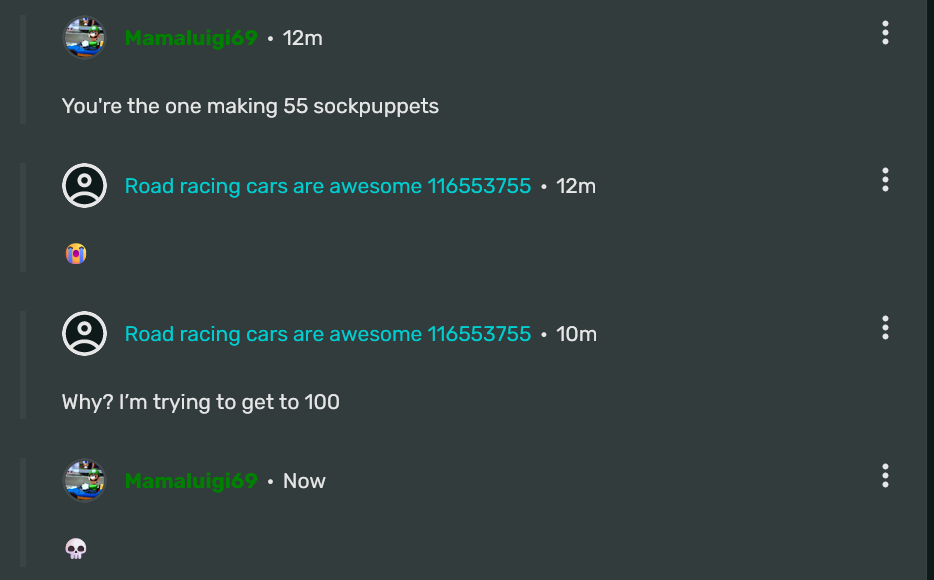This screenshot has width=934, height=580.
Task: Click 12m timestamp beside Road racing cars username
Action: (576, 186)
